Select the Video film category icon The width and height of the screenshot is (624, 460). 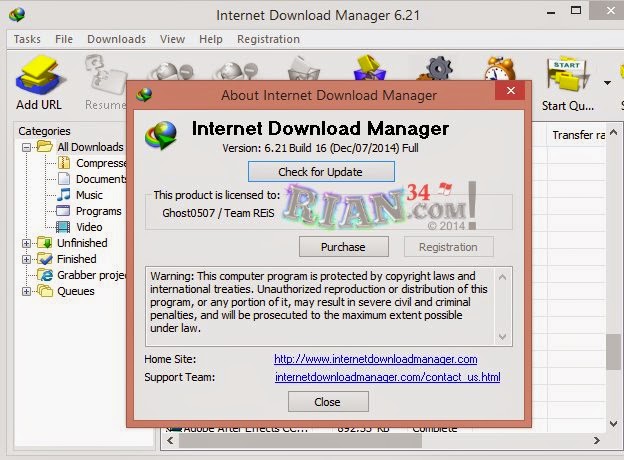click(x=63, y=227)
